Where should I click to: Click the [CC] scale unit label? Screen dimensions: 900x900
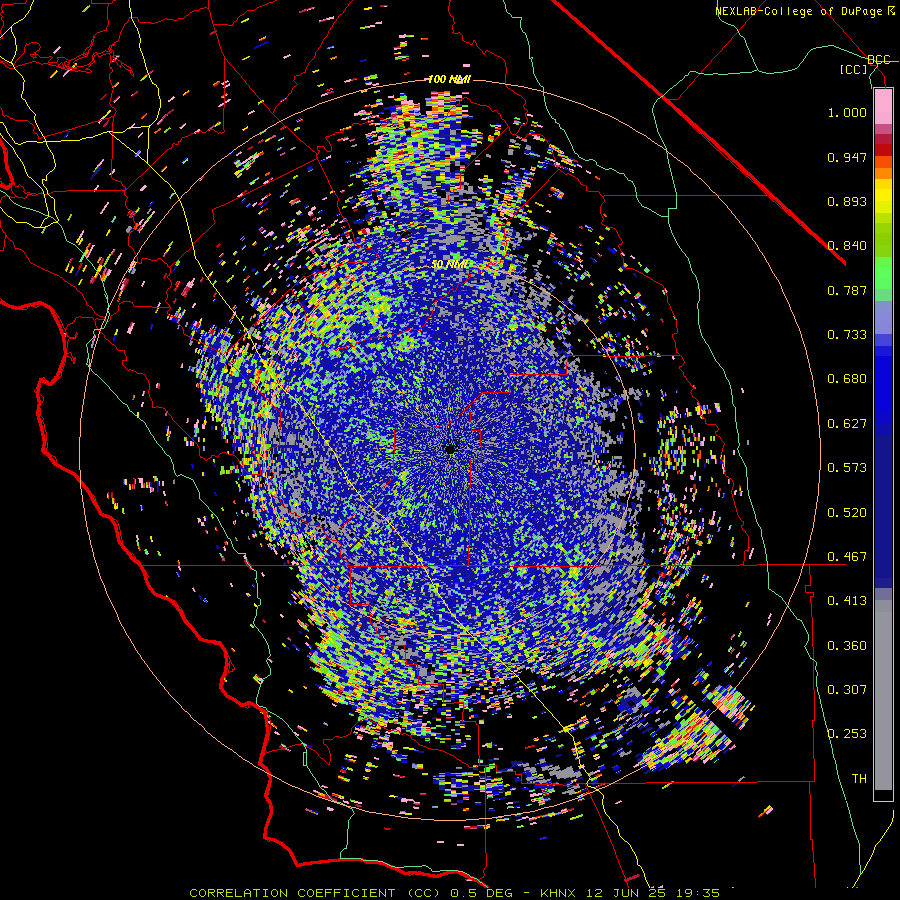tap(854, 69)
